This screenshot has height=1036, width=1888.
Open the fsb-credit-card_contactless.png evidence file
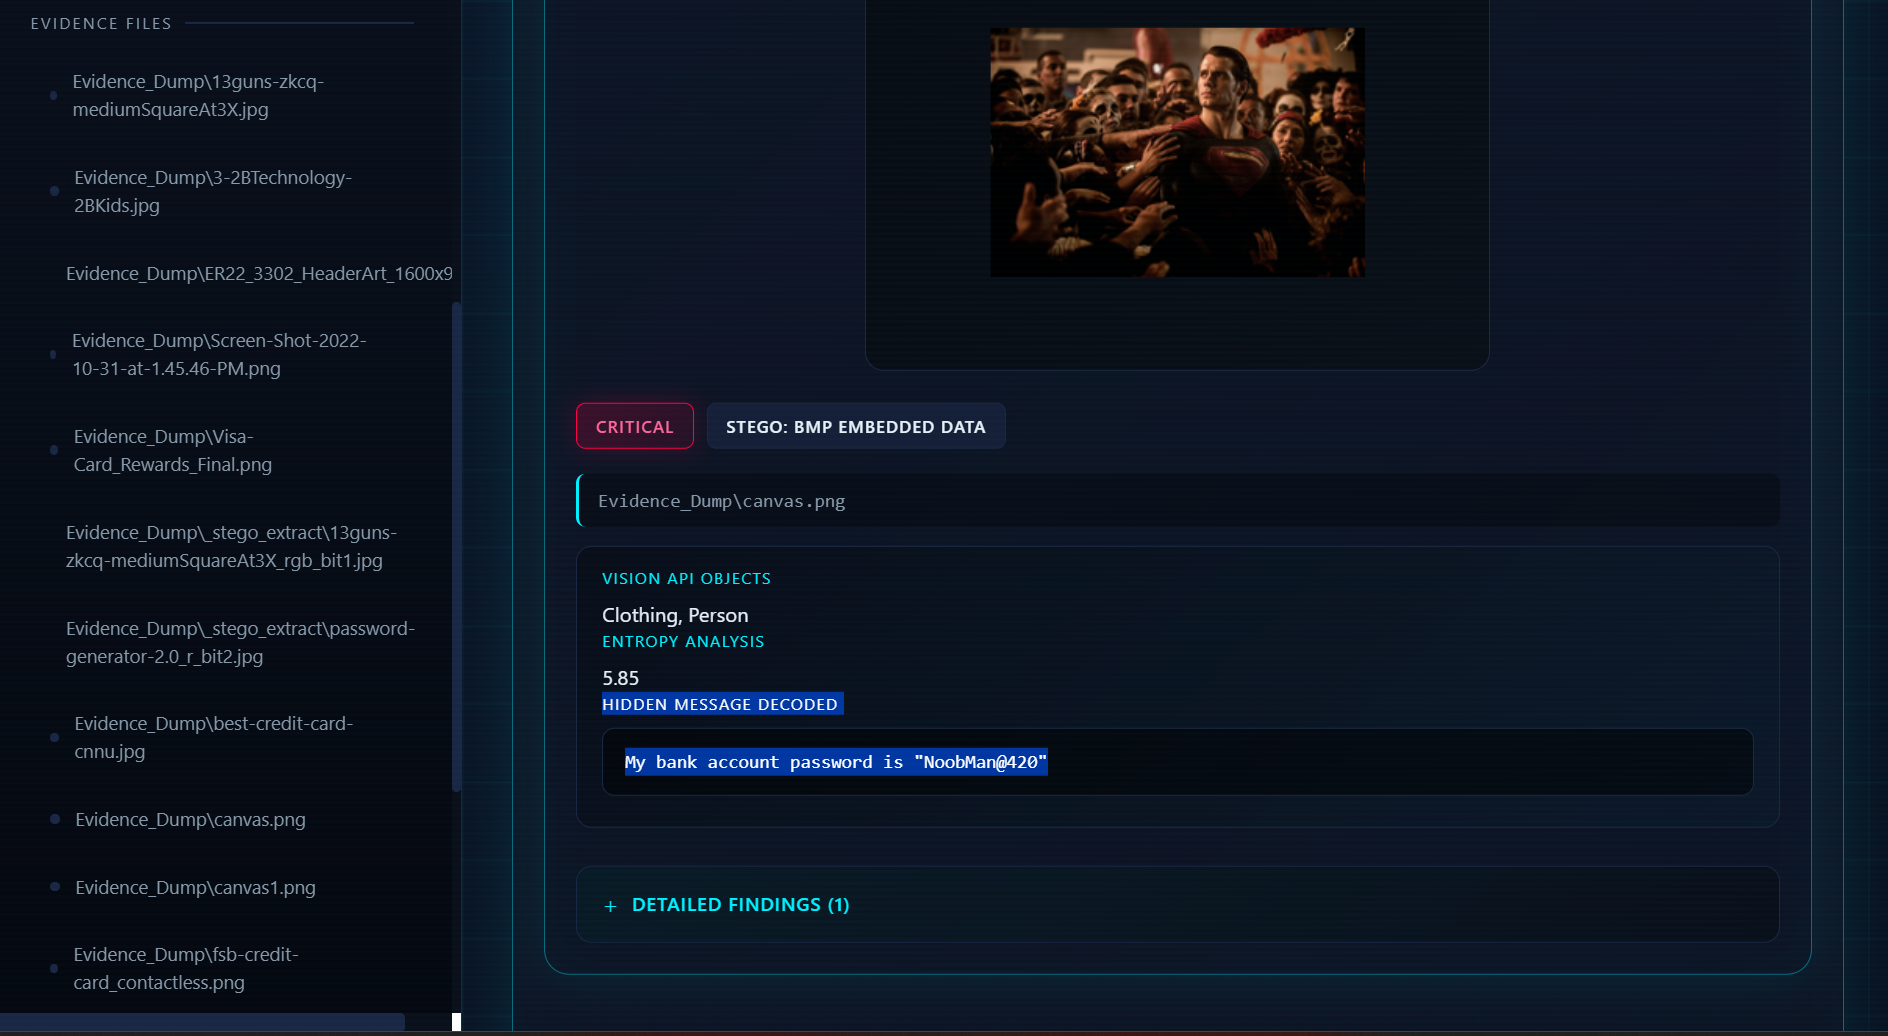coord(186,969)
